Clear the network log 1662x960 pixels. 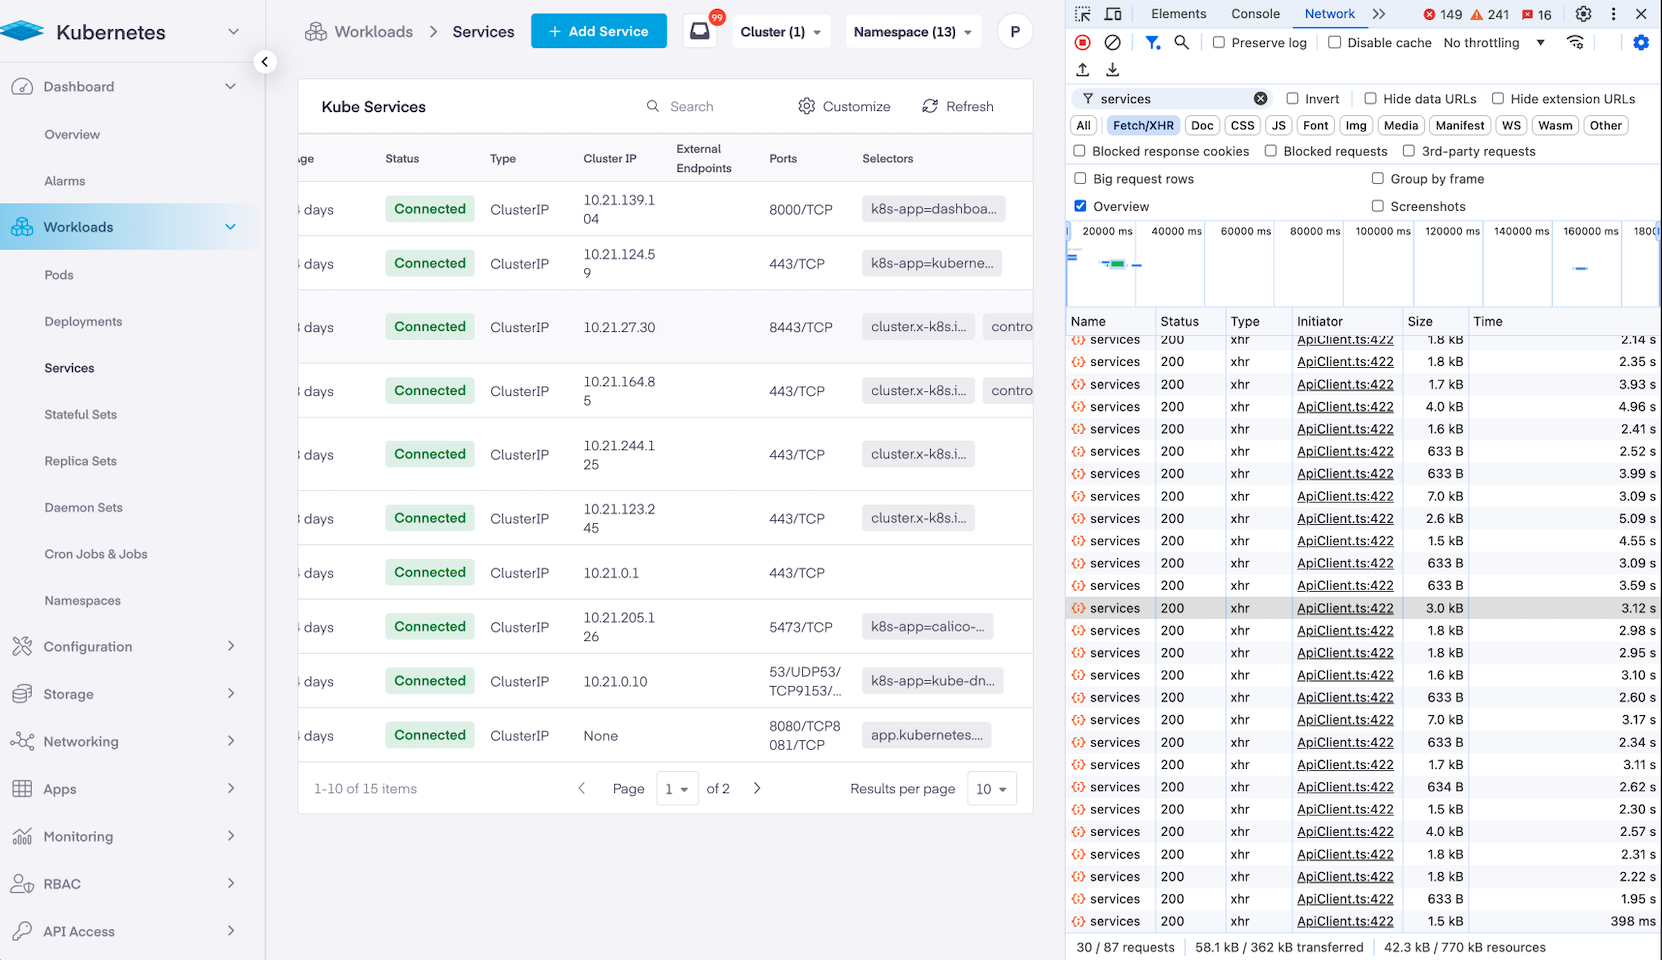click(x=1112, y=42)
